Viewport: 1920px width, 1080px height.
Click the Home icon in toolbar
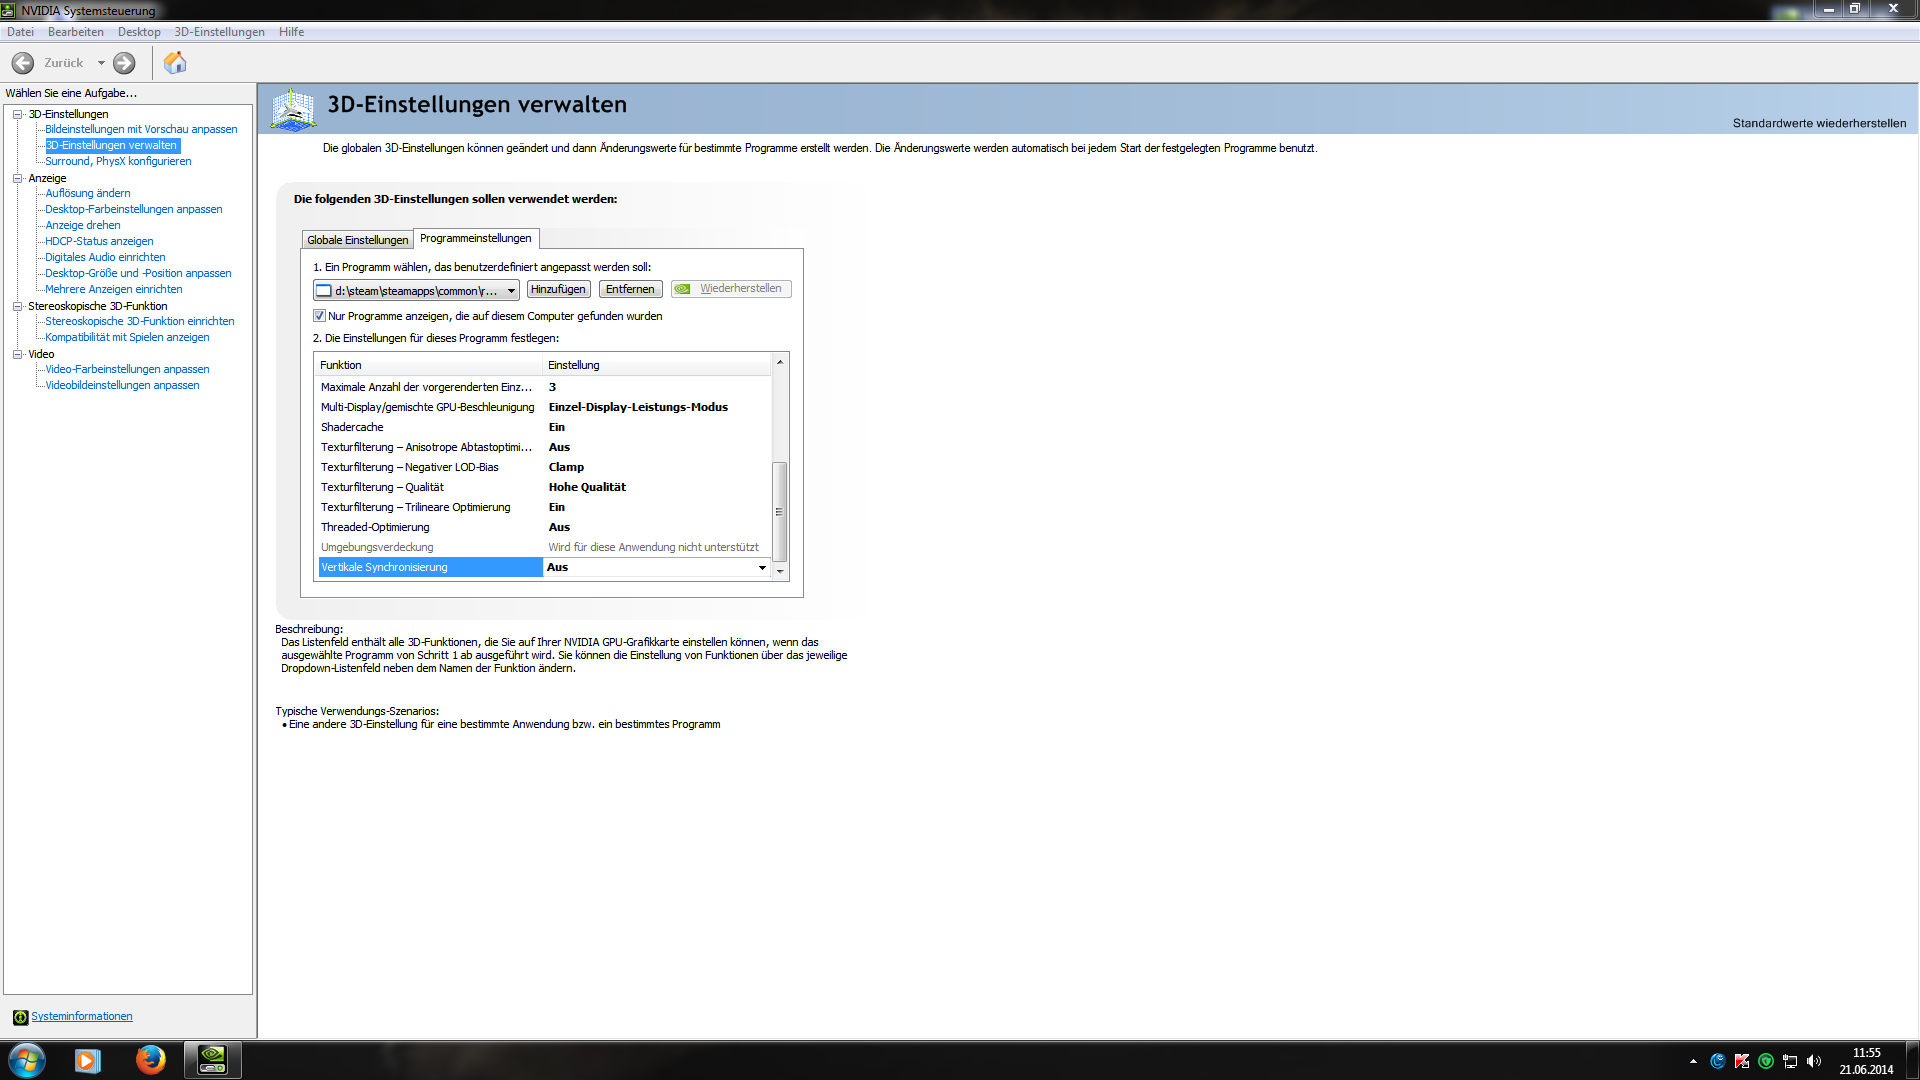tap(175, 63)
